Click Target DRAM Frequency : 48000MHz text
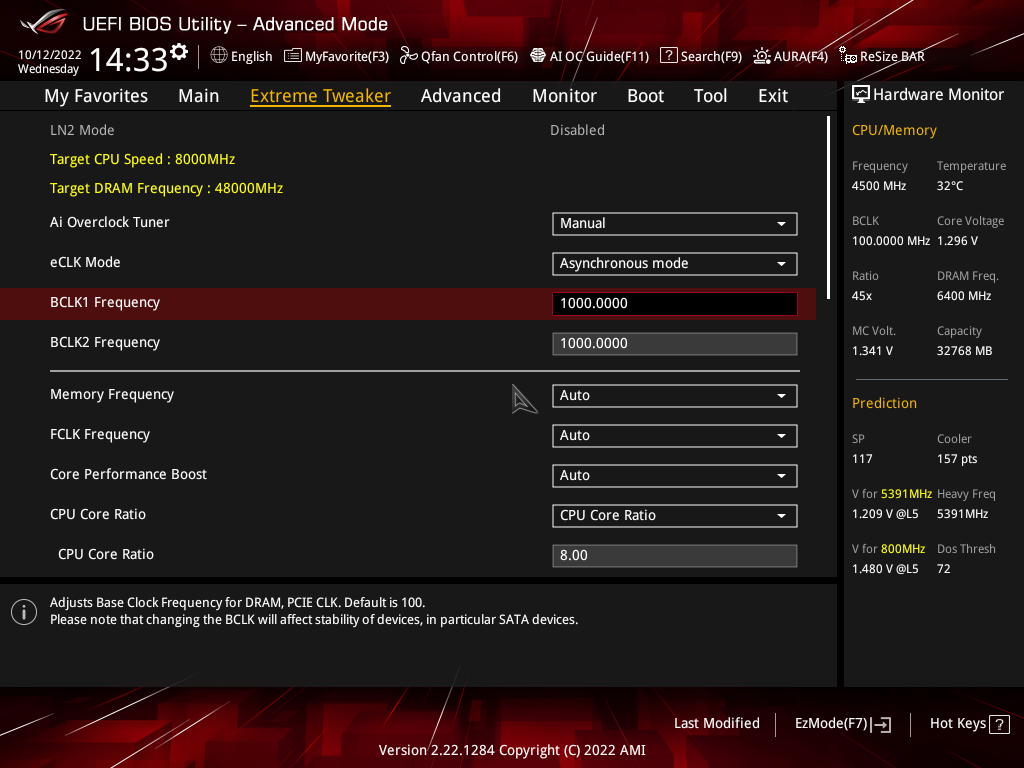 167,188
